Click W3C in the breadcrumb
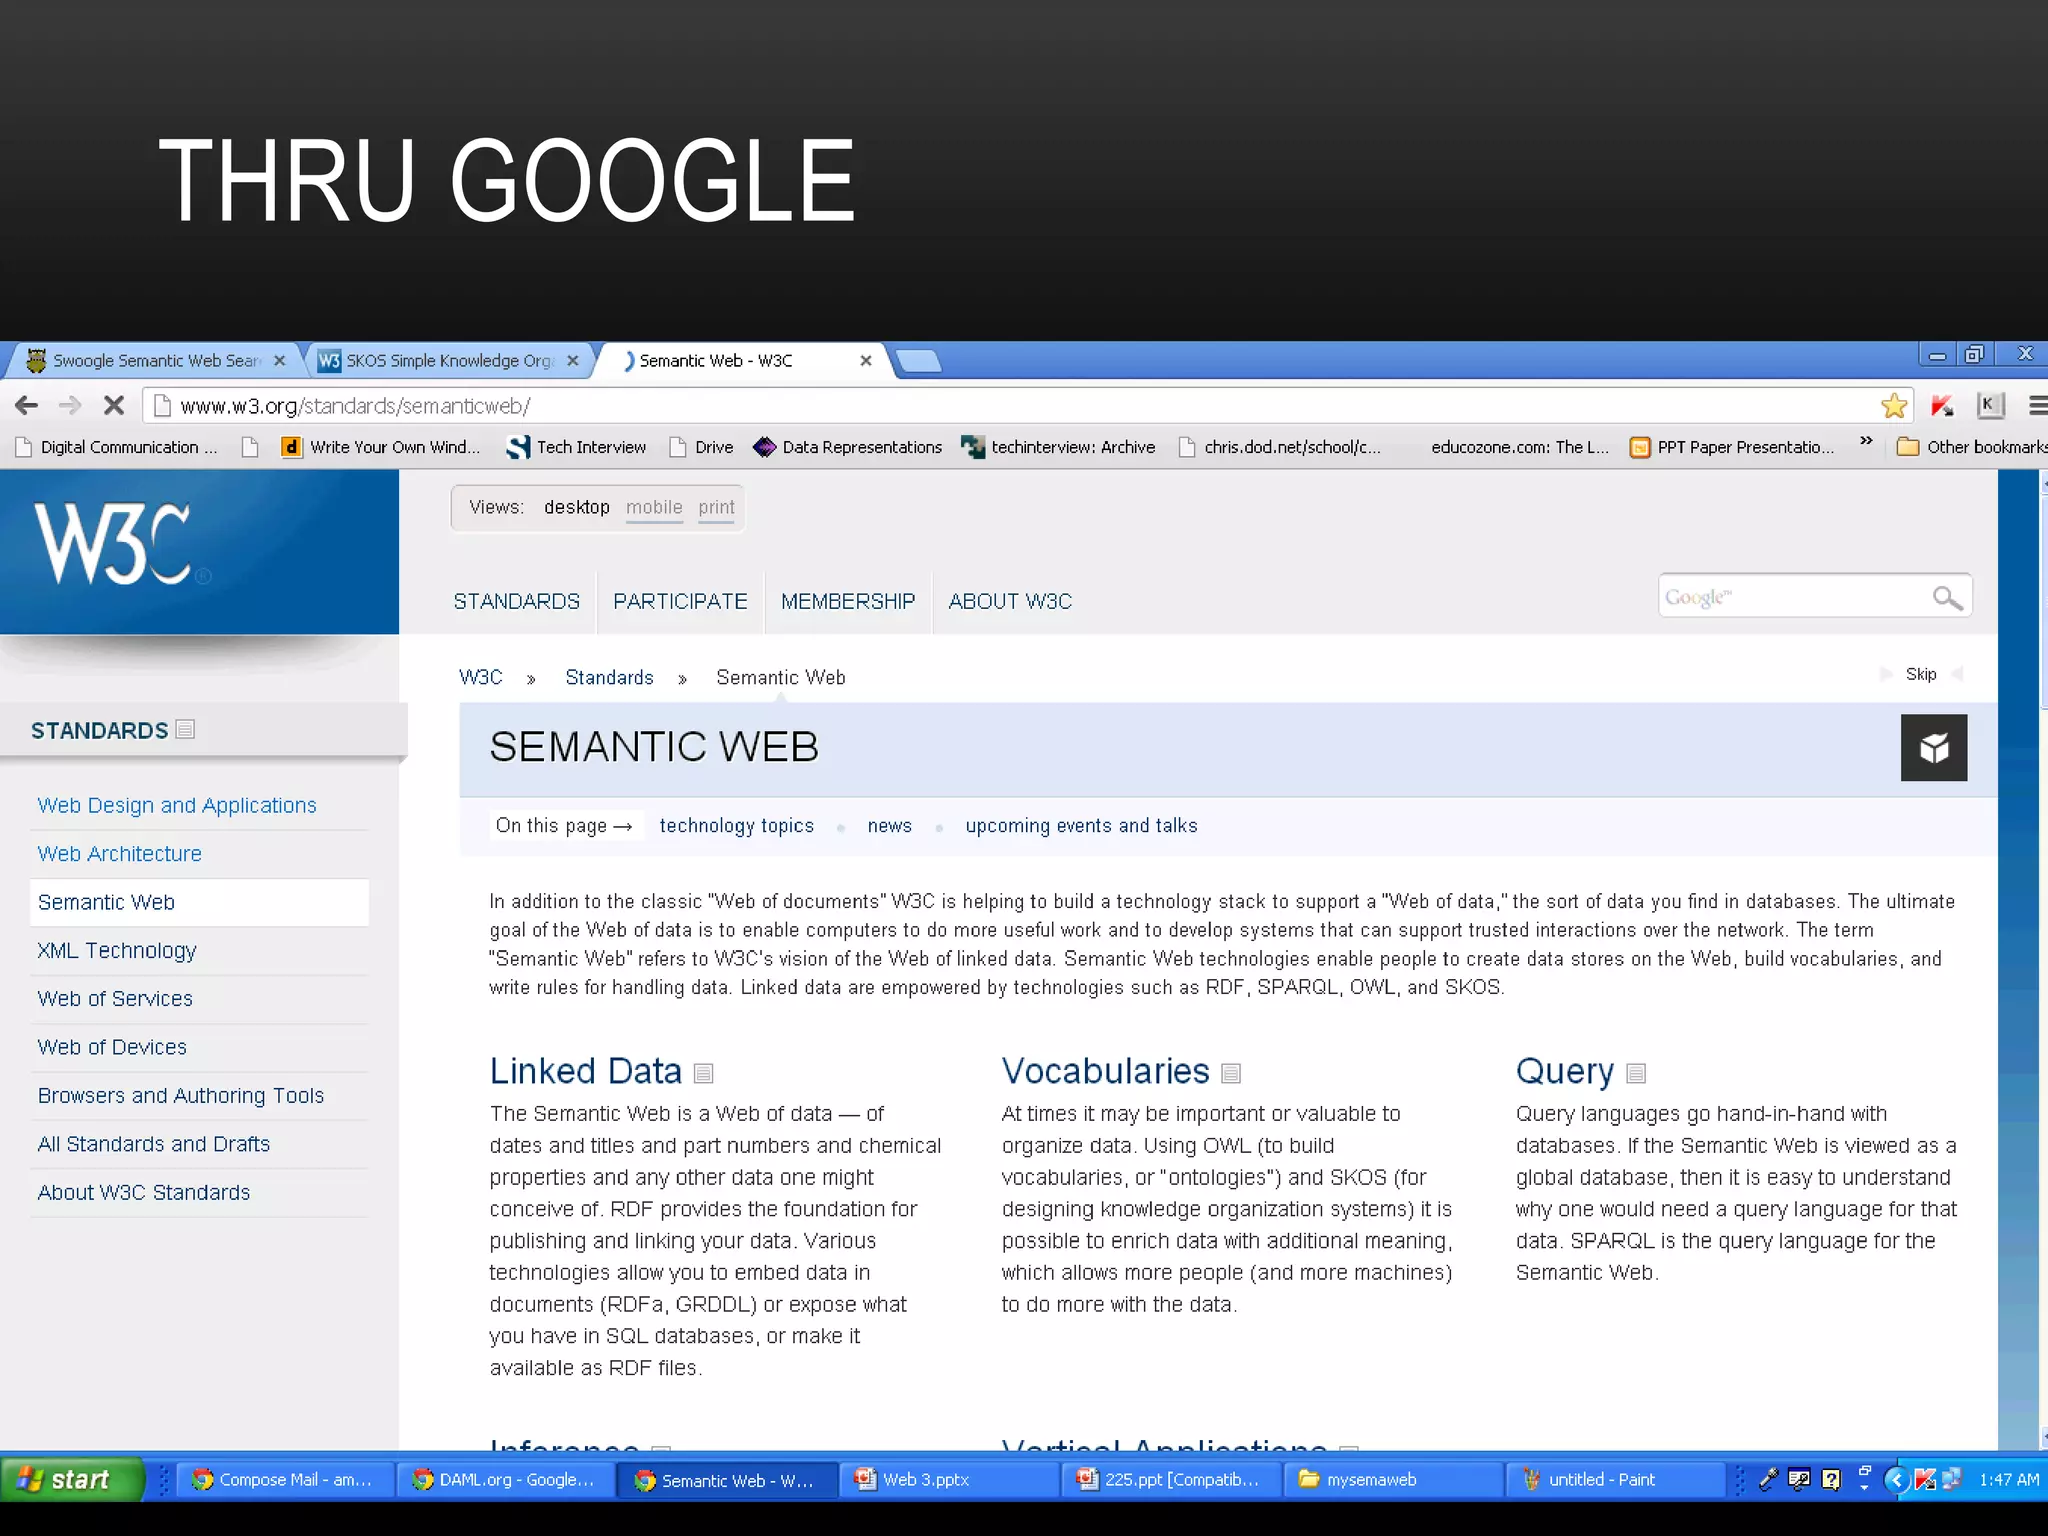 click(x=481, y=677)
